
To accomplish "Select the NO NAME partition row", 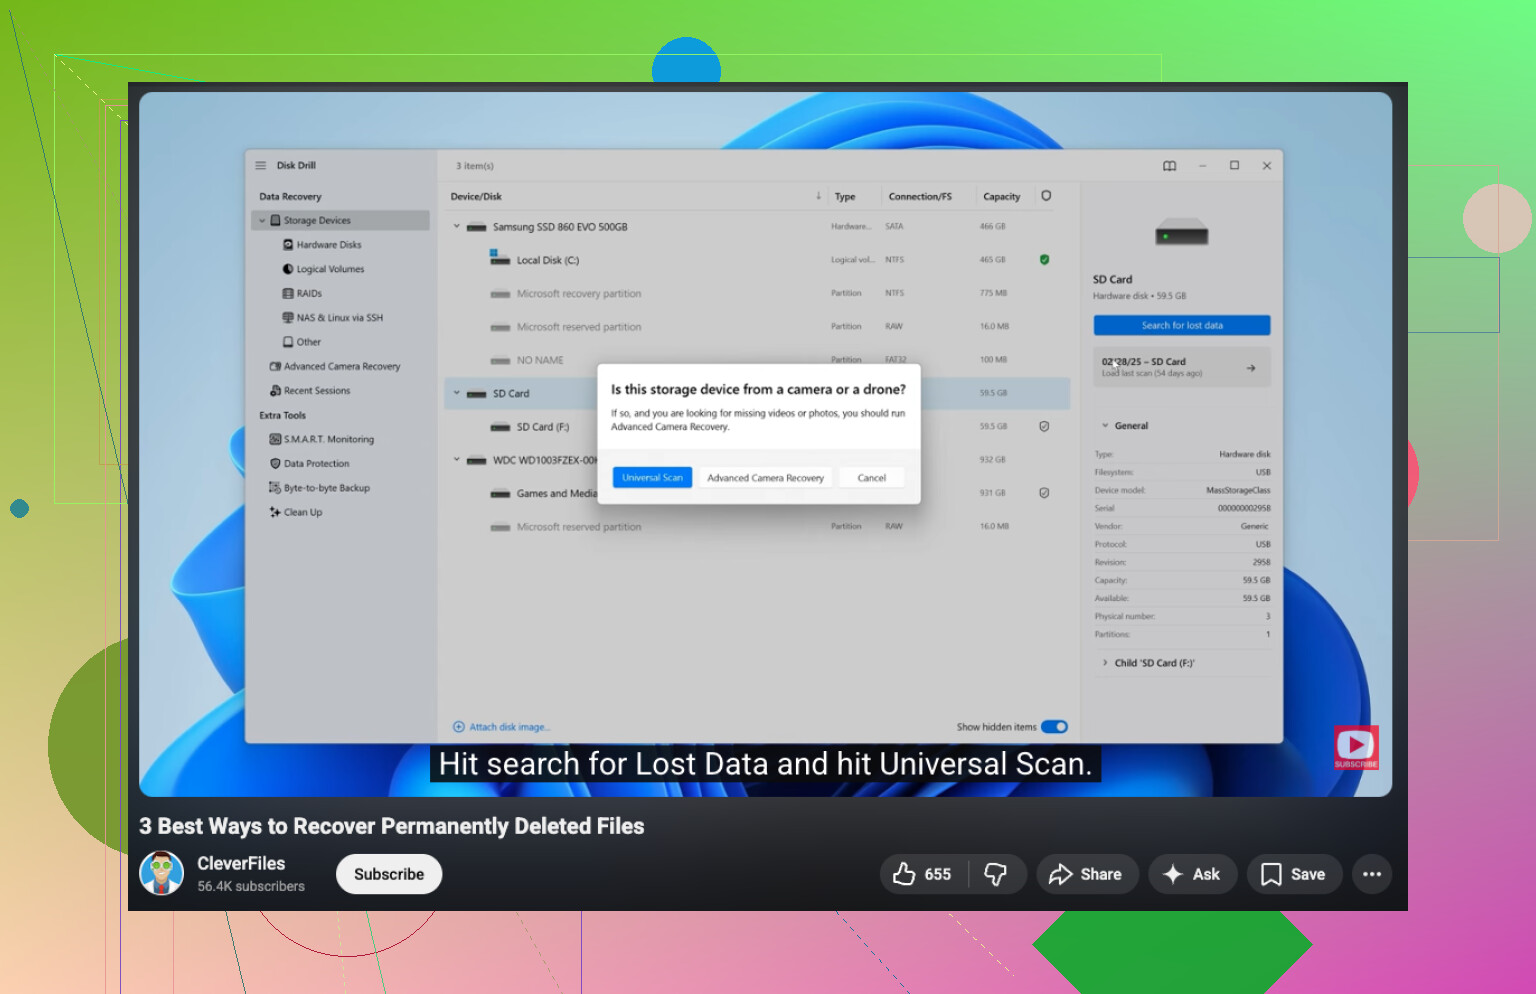I will [757, 360].
